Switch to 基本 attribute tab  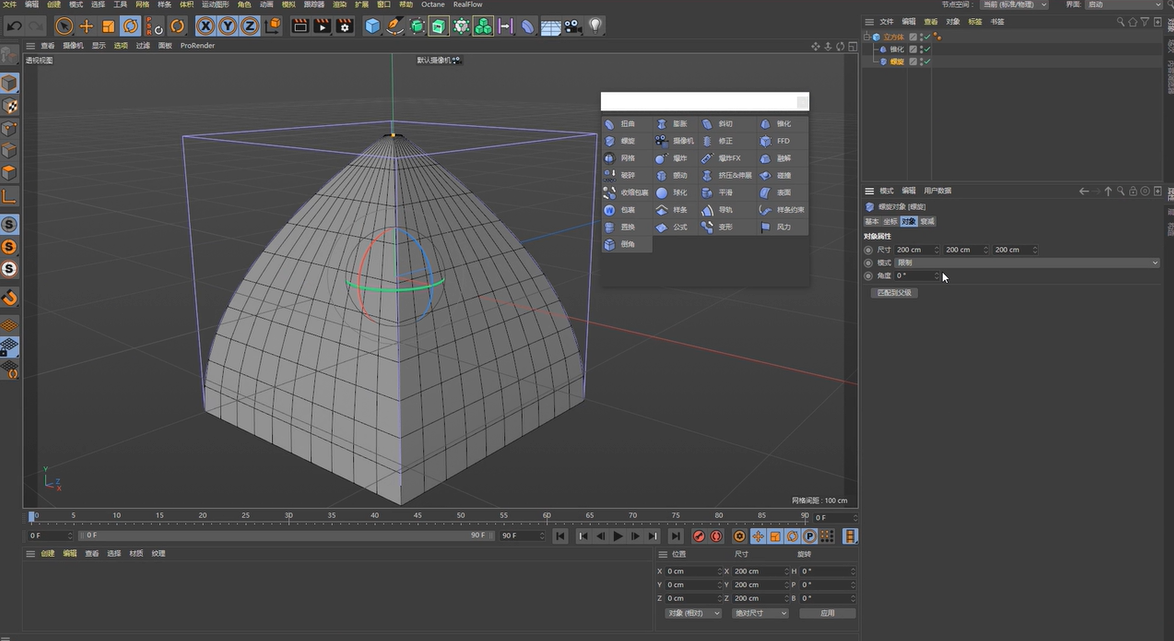pyautogui.click(x=872, y=222)
